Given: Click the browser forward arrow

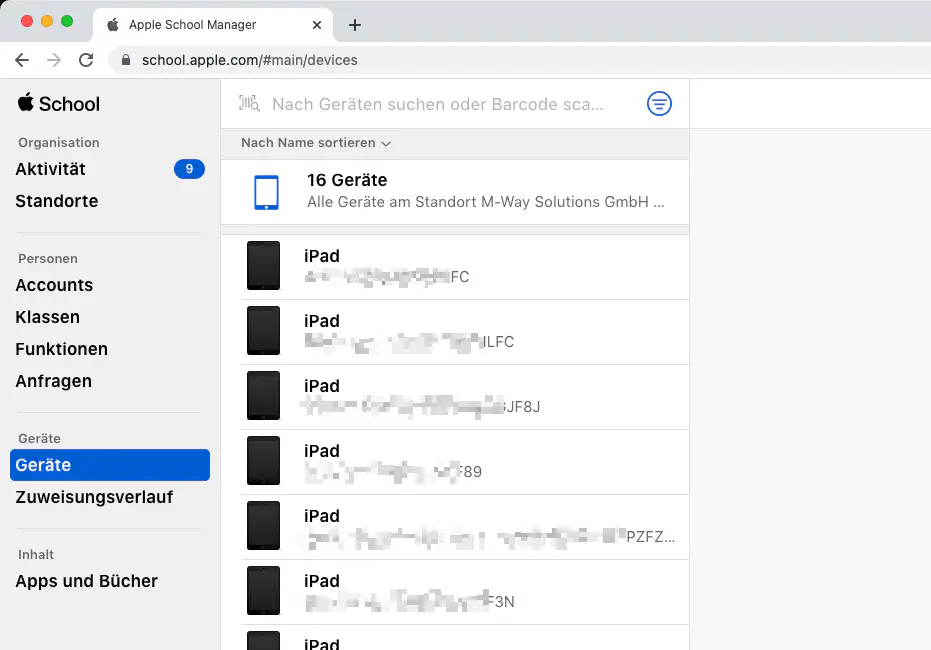Looking at the screenshot, I should pos(54,60).
